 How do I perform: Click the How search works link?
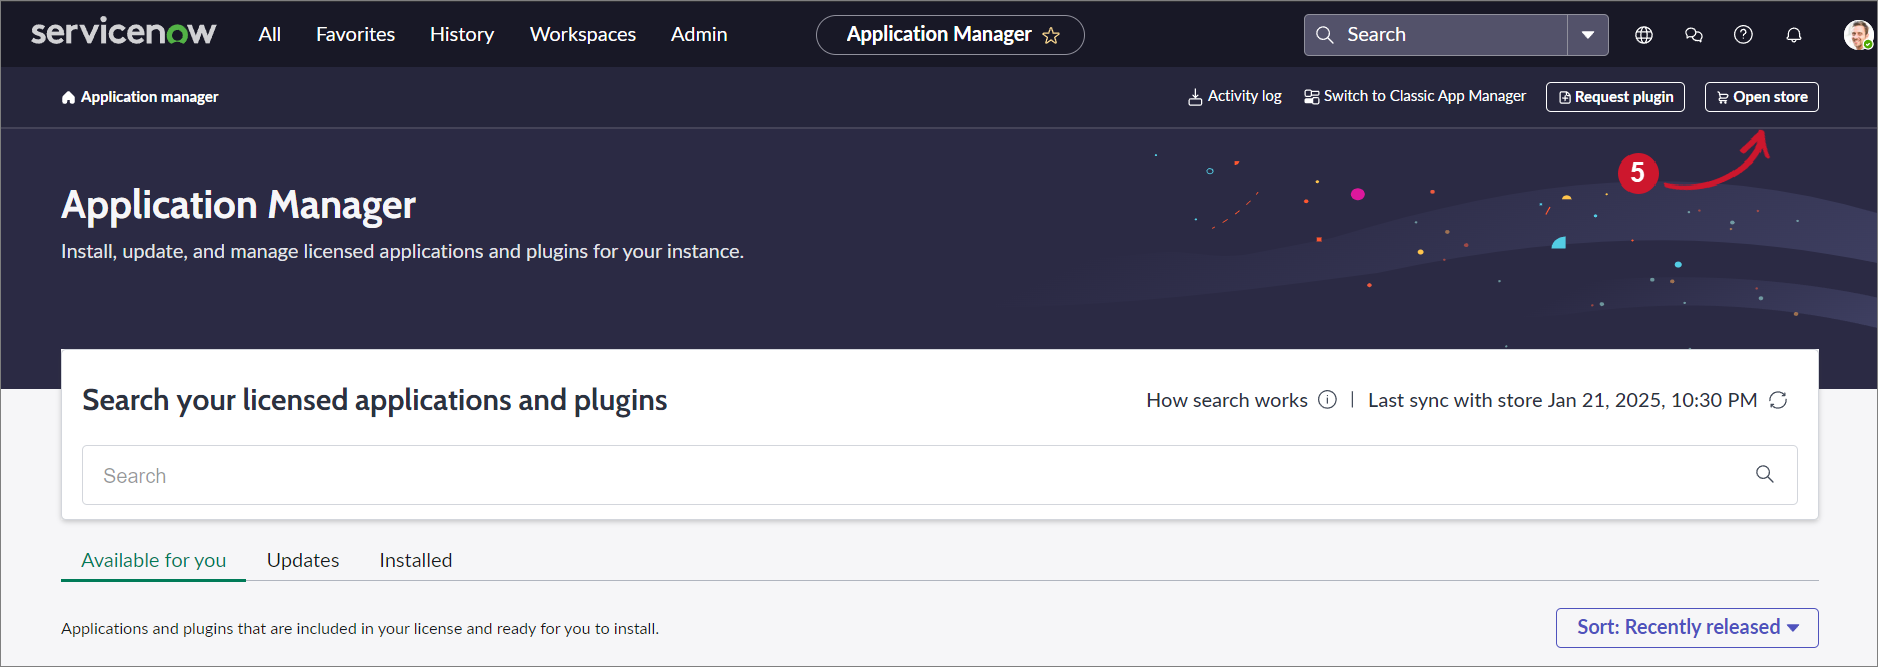(1227, 400)
